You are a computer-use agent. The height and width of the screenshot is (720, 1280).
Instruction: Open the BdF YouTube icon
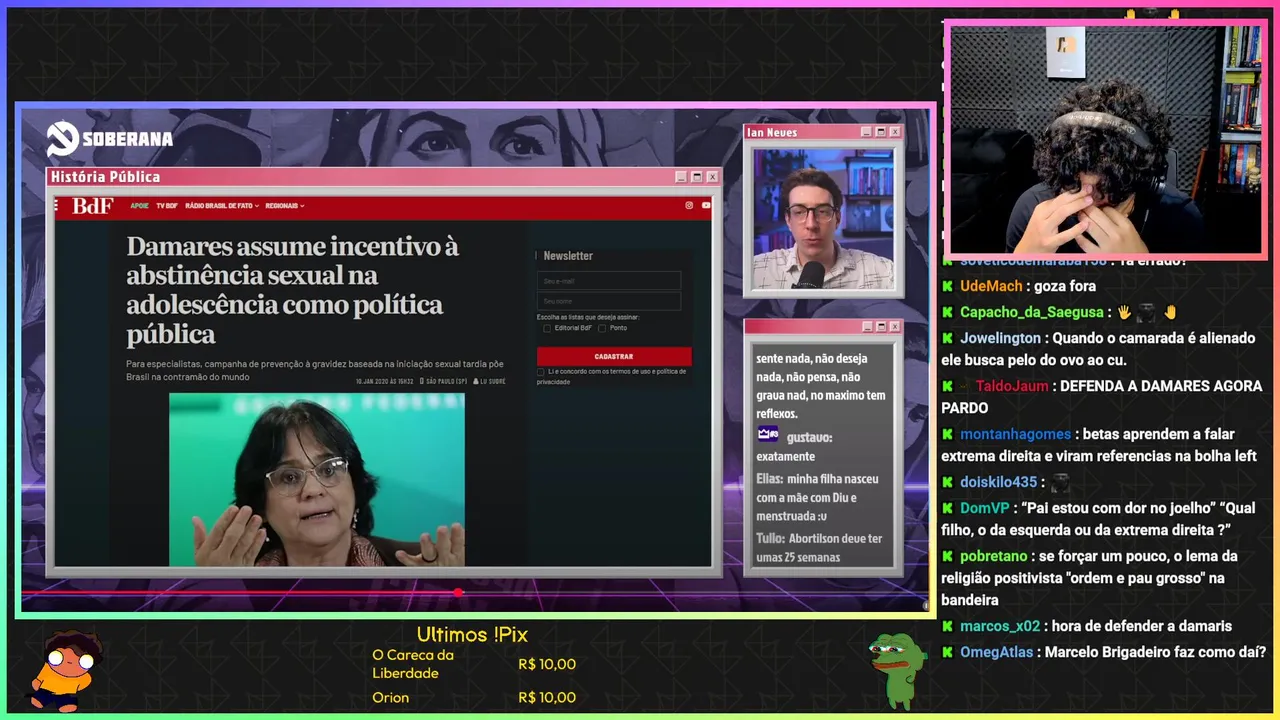tap(706, 206)
